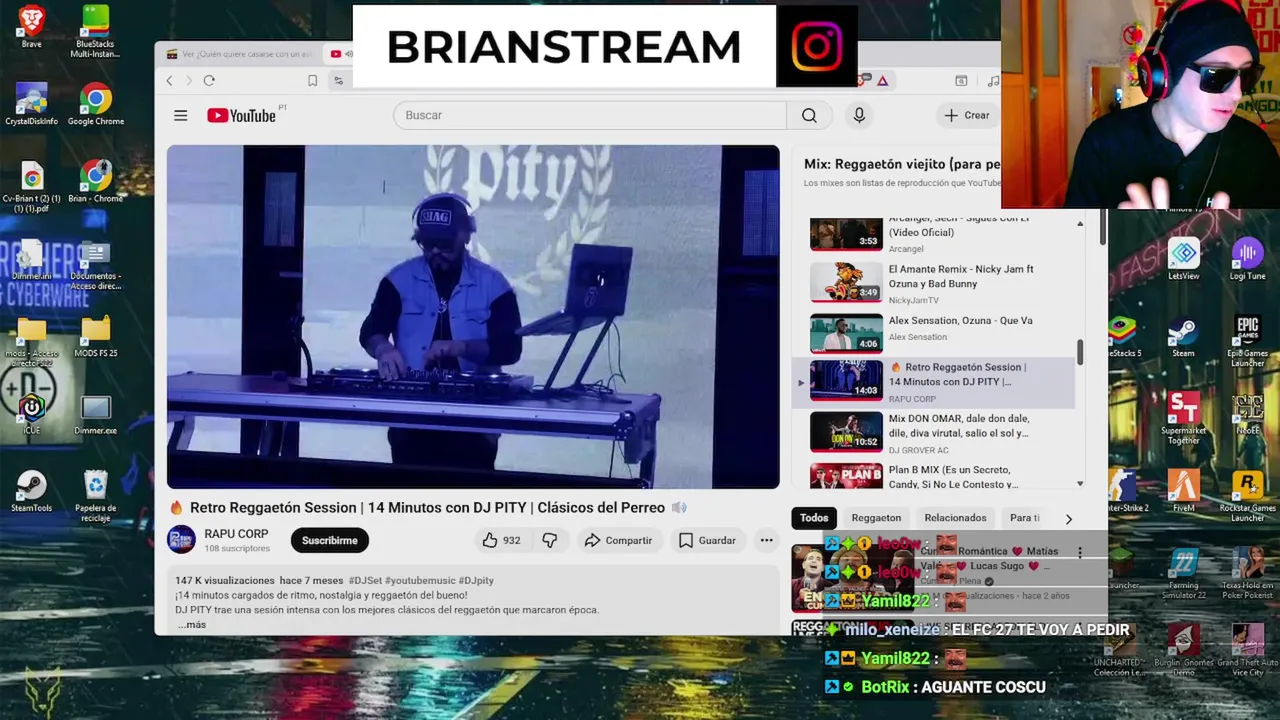
Task: Open the #DJSet hashtag link
Action: point(365,580)
